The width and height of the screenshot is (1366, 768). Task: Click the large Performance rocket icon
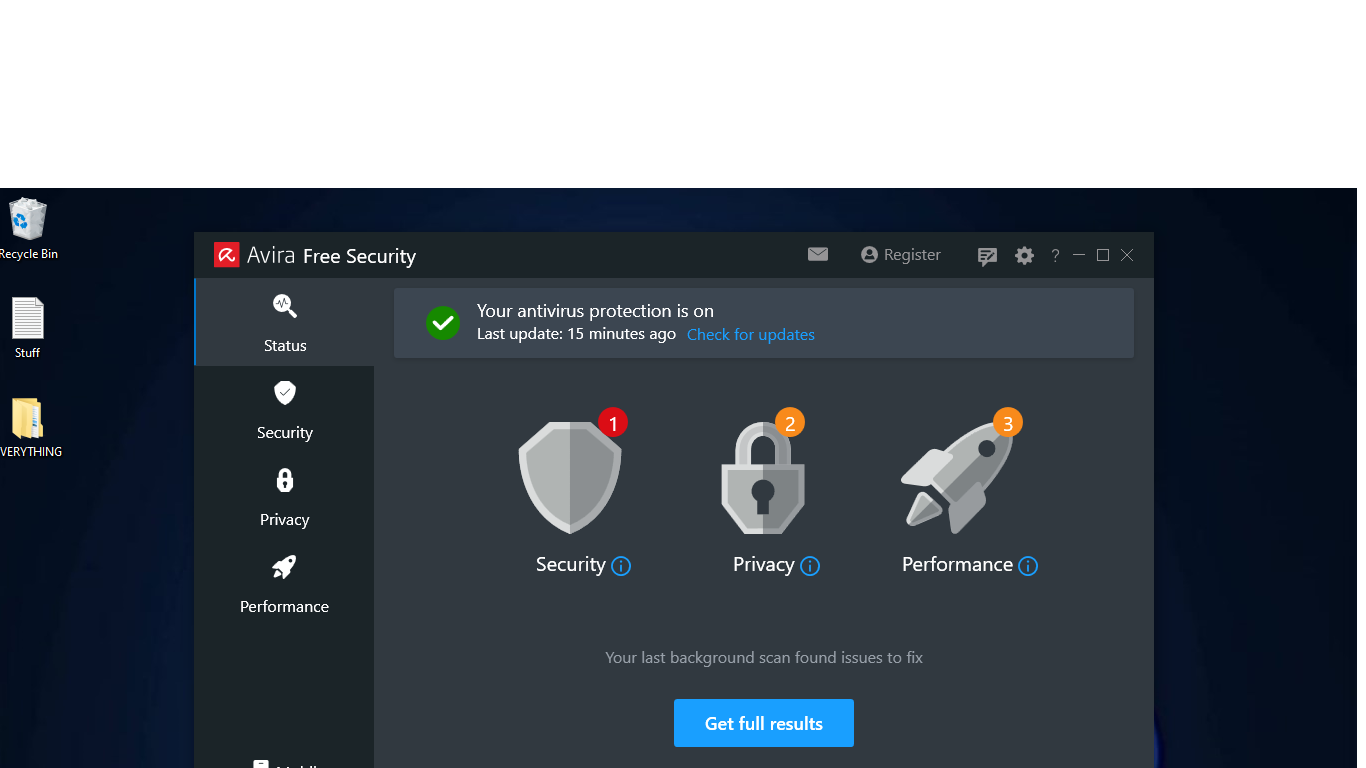[x=957, y=478]
